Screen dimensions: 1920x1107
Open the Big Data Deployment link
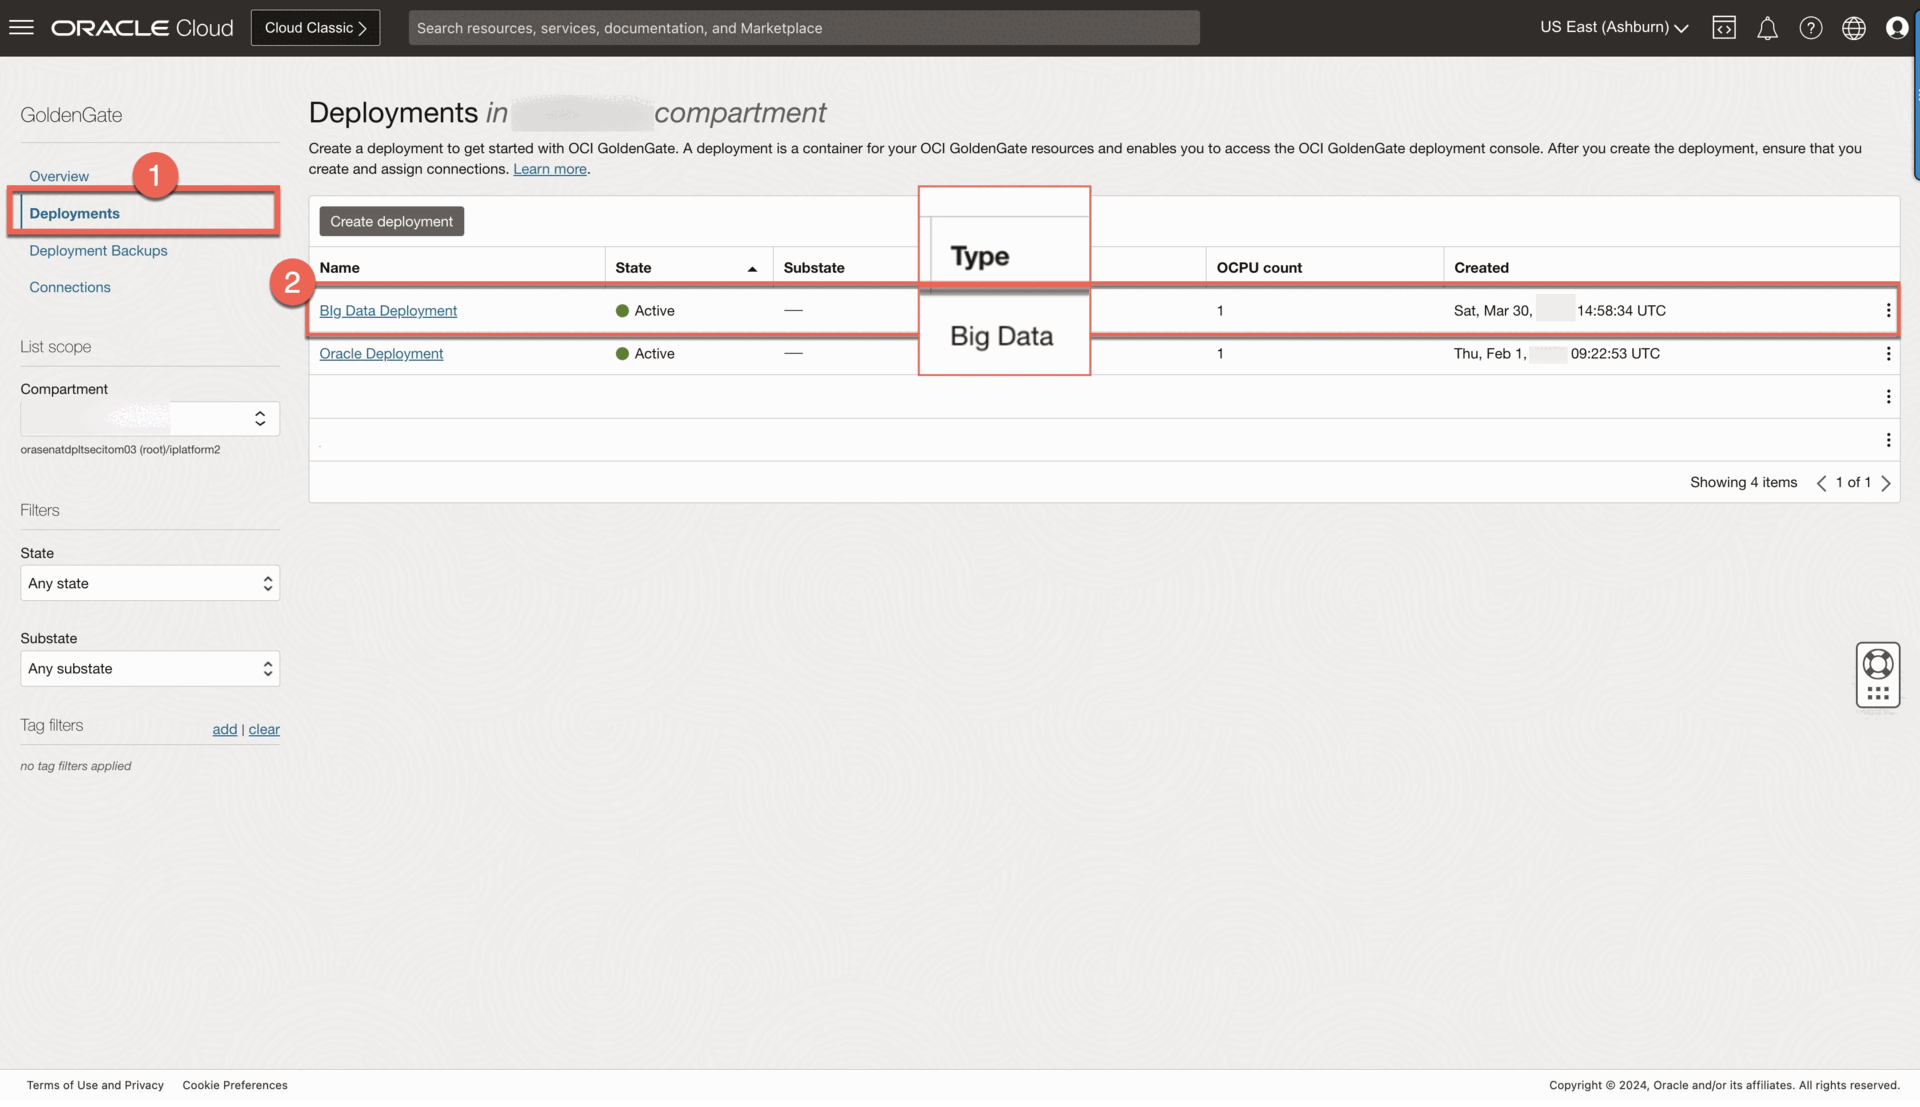pyautogui.click(x=388, y=311)
